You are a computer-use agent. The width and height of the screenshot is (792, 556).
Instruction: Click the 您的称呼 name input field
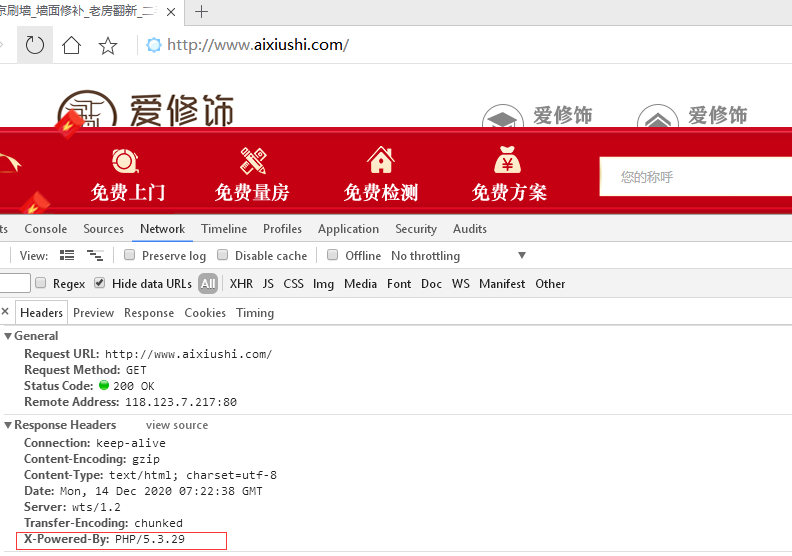coord(696,177)
